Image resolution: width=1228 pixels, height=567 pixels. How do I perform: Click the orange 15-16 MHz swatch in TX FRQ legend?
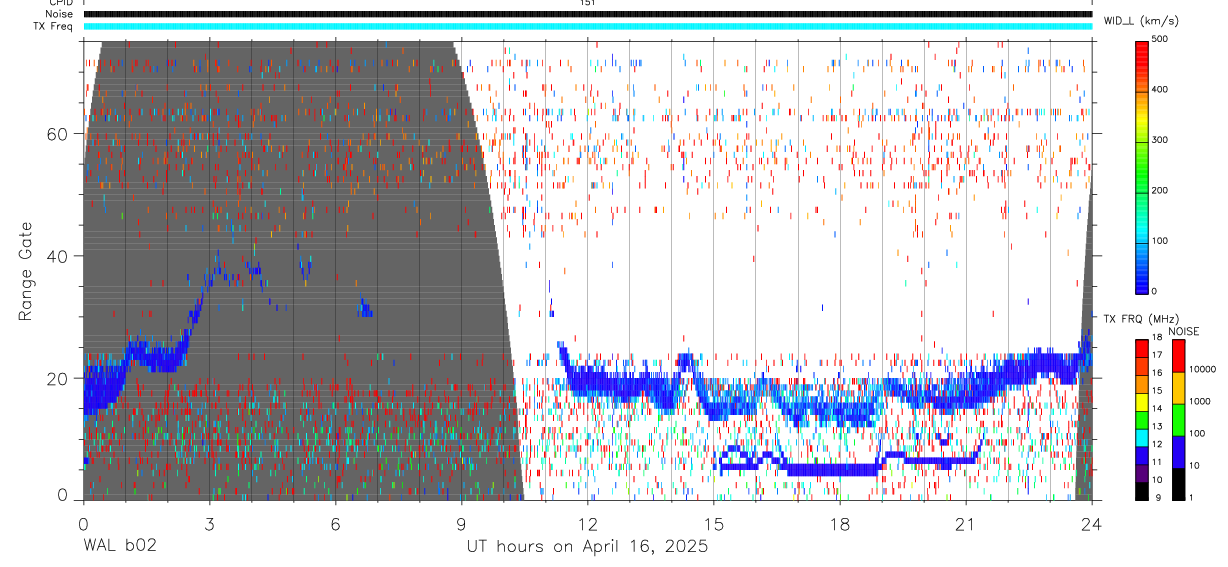click(1142, 384)
